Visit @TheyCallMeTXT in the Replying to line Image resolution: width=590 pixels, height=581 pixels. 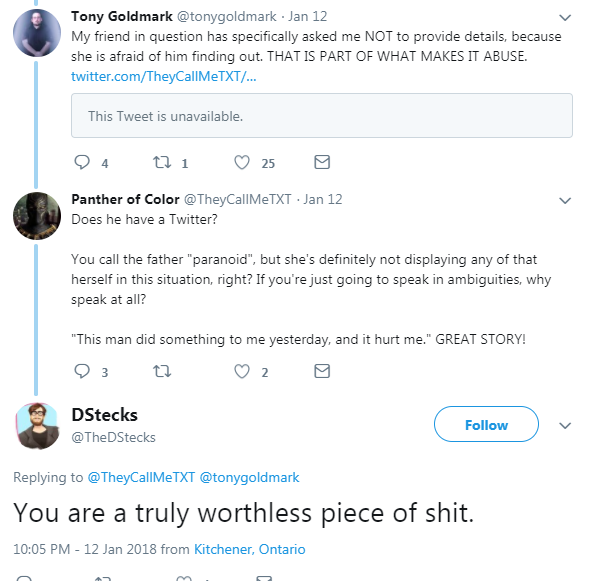pyautogui.click(x=141, y=478)
